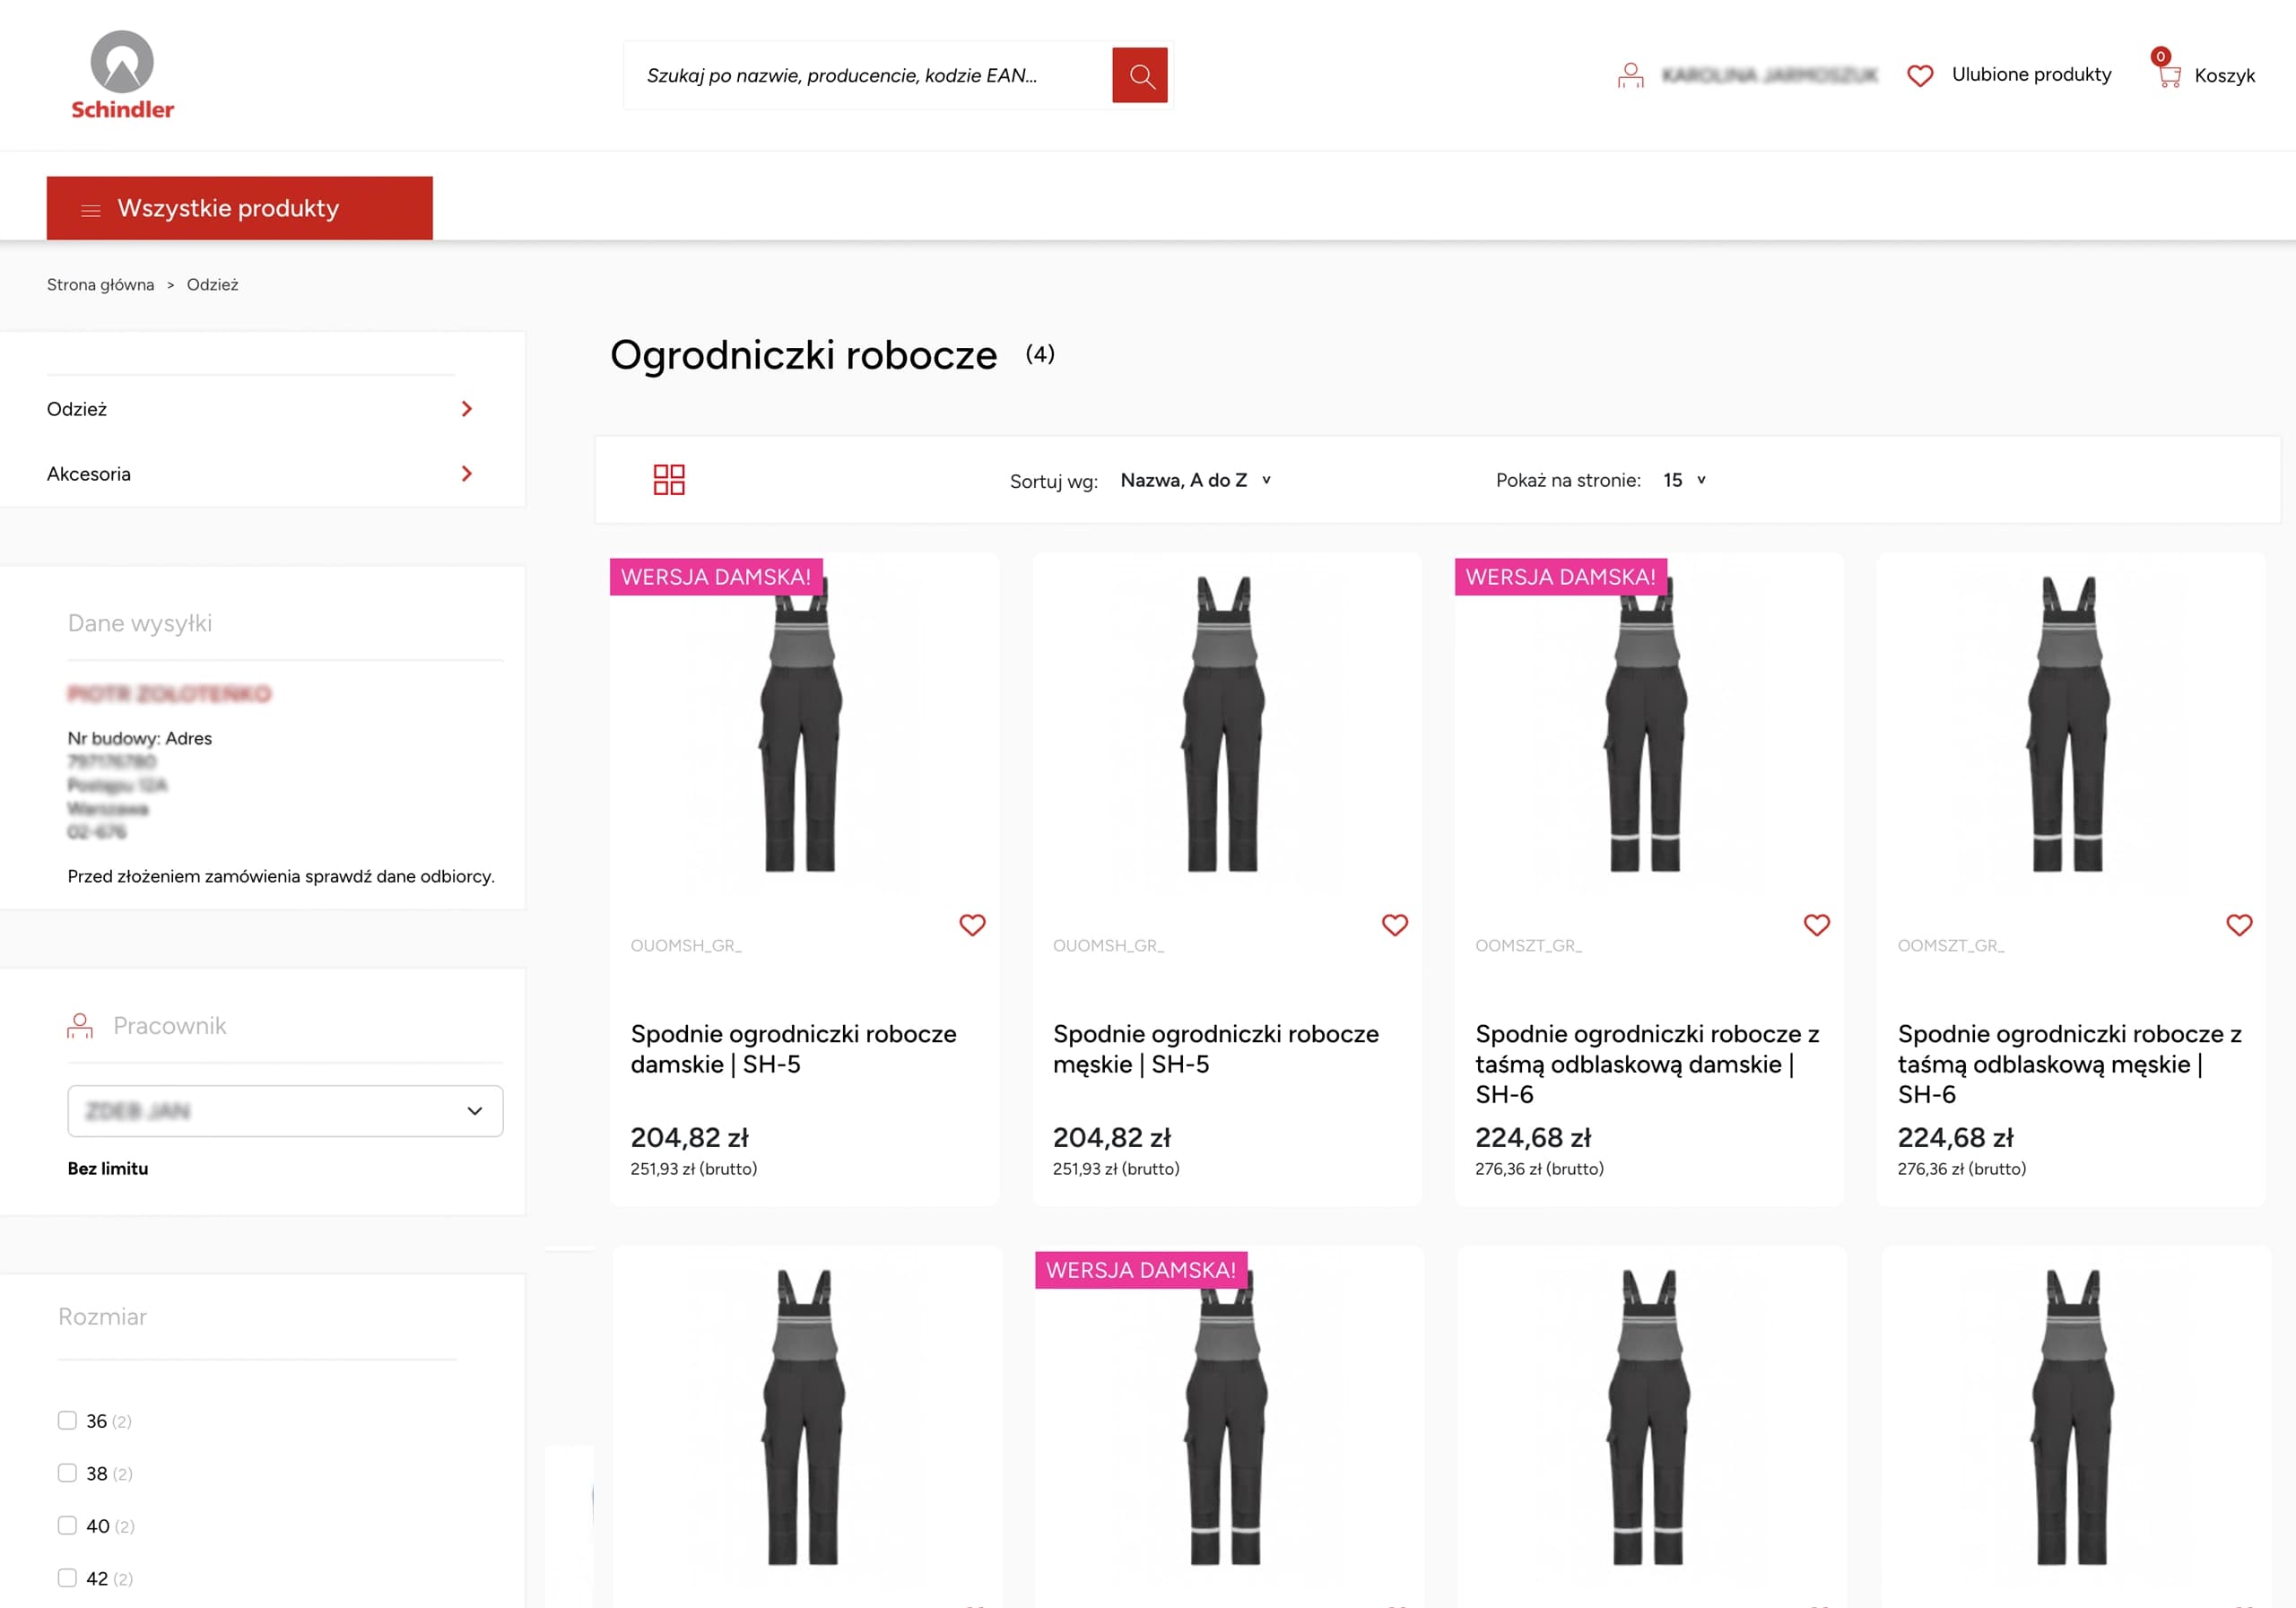
Task: Open Spodnie ogrodniczki robocze męskie SH-5 title
Action: click(x=1215, y=1049)
